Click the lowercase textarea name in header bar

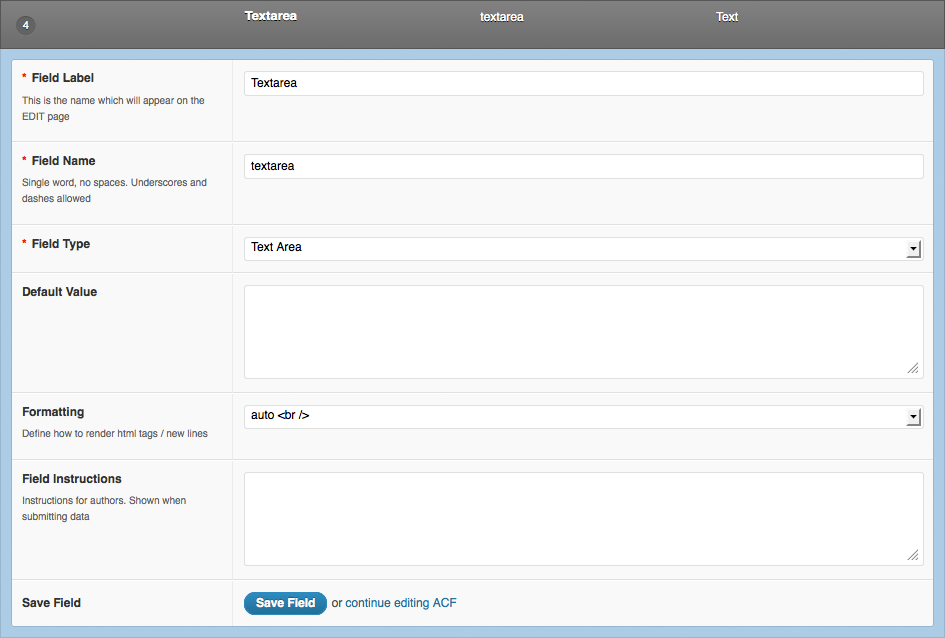tap(501, 17)
